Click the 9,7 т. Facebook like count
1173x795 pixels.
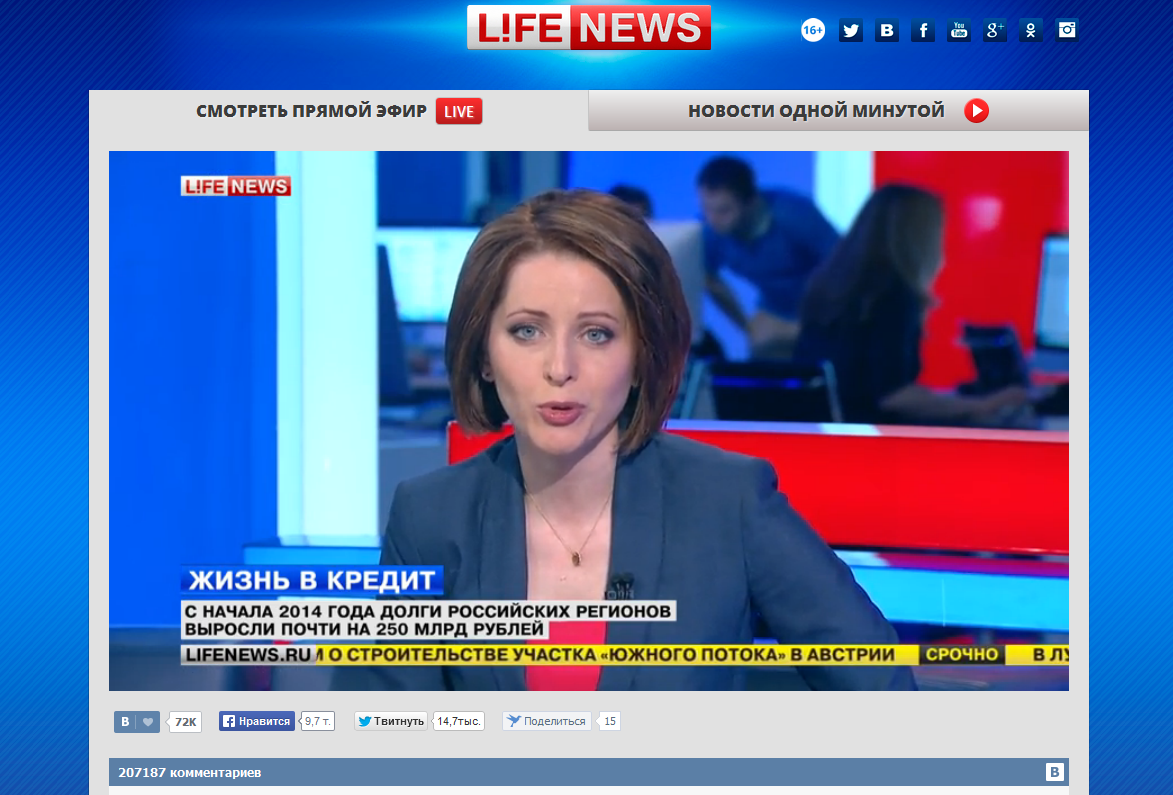[317, 721]
